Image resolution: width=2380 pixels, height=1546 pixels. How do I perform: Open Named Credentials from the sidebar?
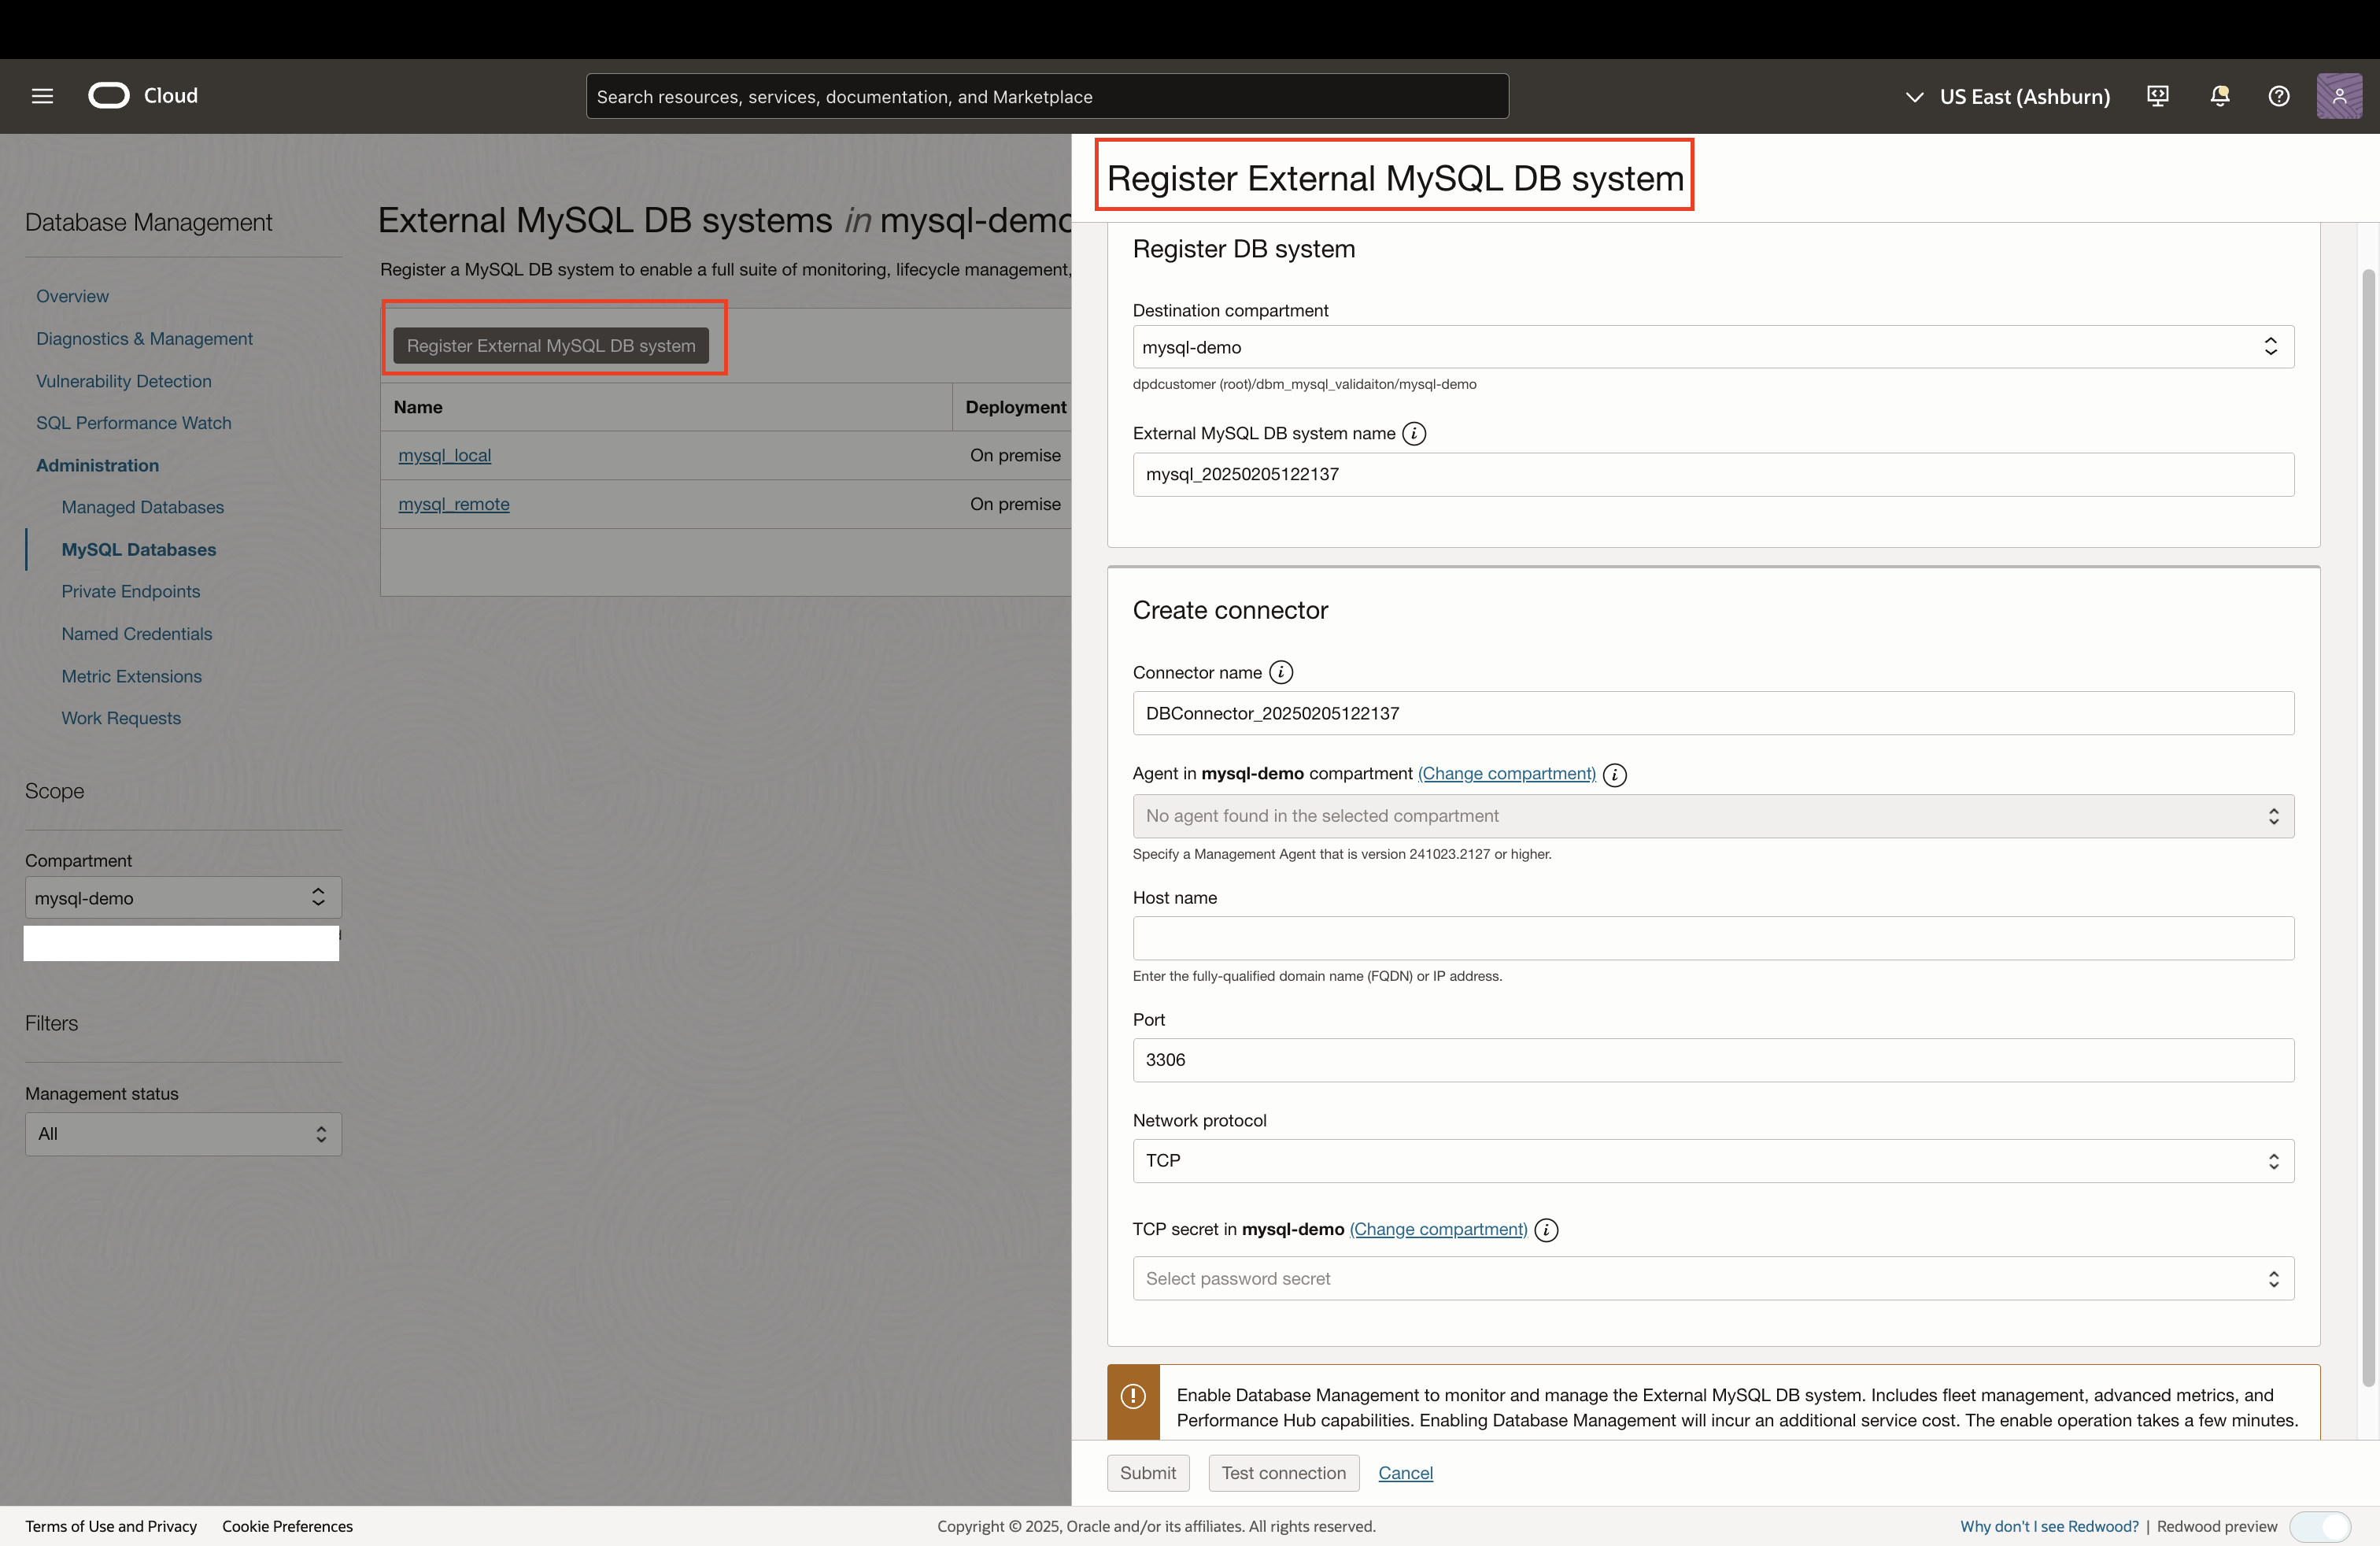pyautogui.click(x=136, y=634)
